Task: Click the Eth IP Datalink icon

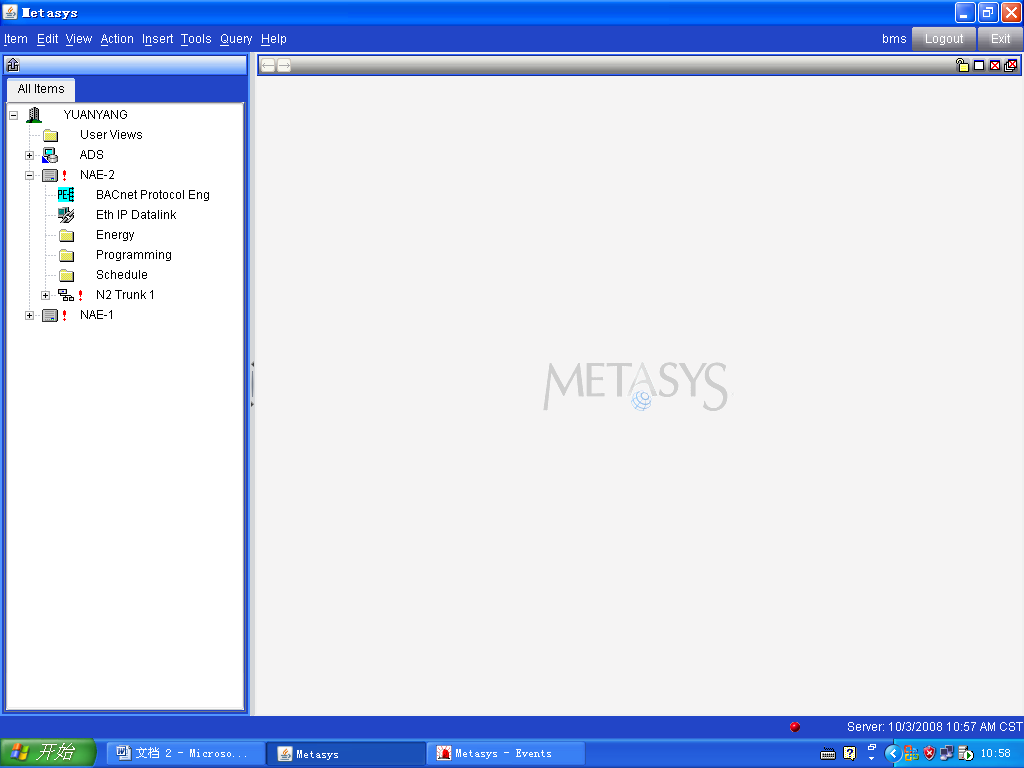Action: (65, 215)
